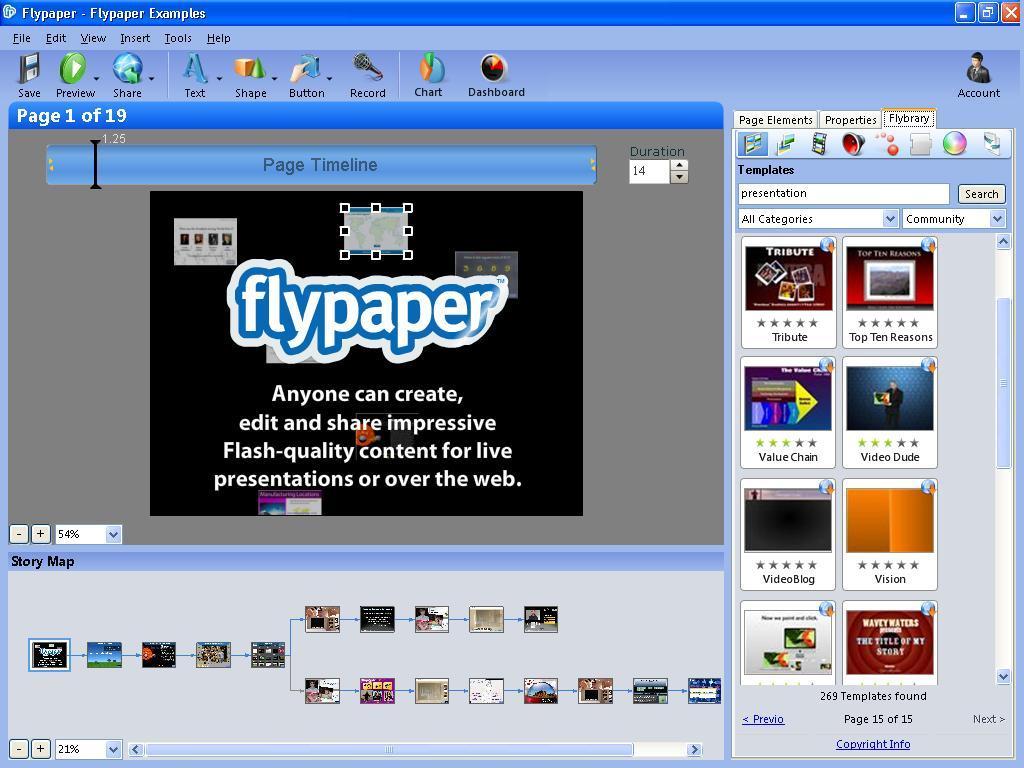Increase Duration with up stepper arrow
1024x768 pixels.
(679, 166)
